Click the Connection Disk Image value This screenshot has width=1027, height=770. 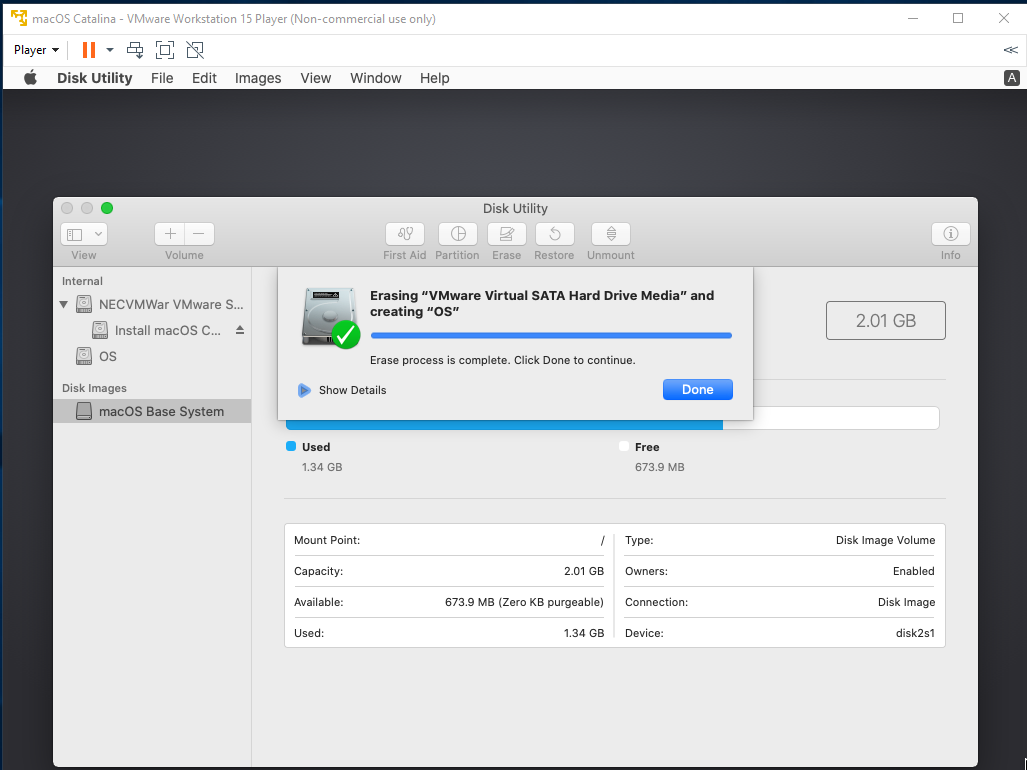click(906, 602)
